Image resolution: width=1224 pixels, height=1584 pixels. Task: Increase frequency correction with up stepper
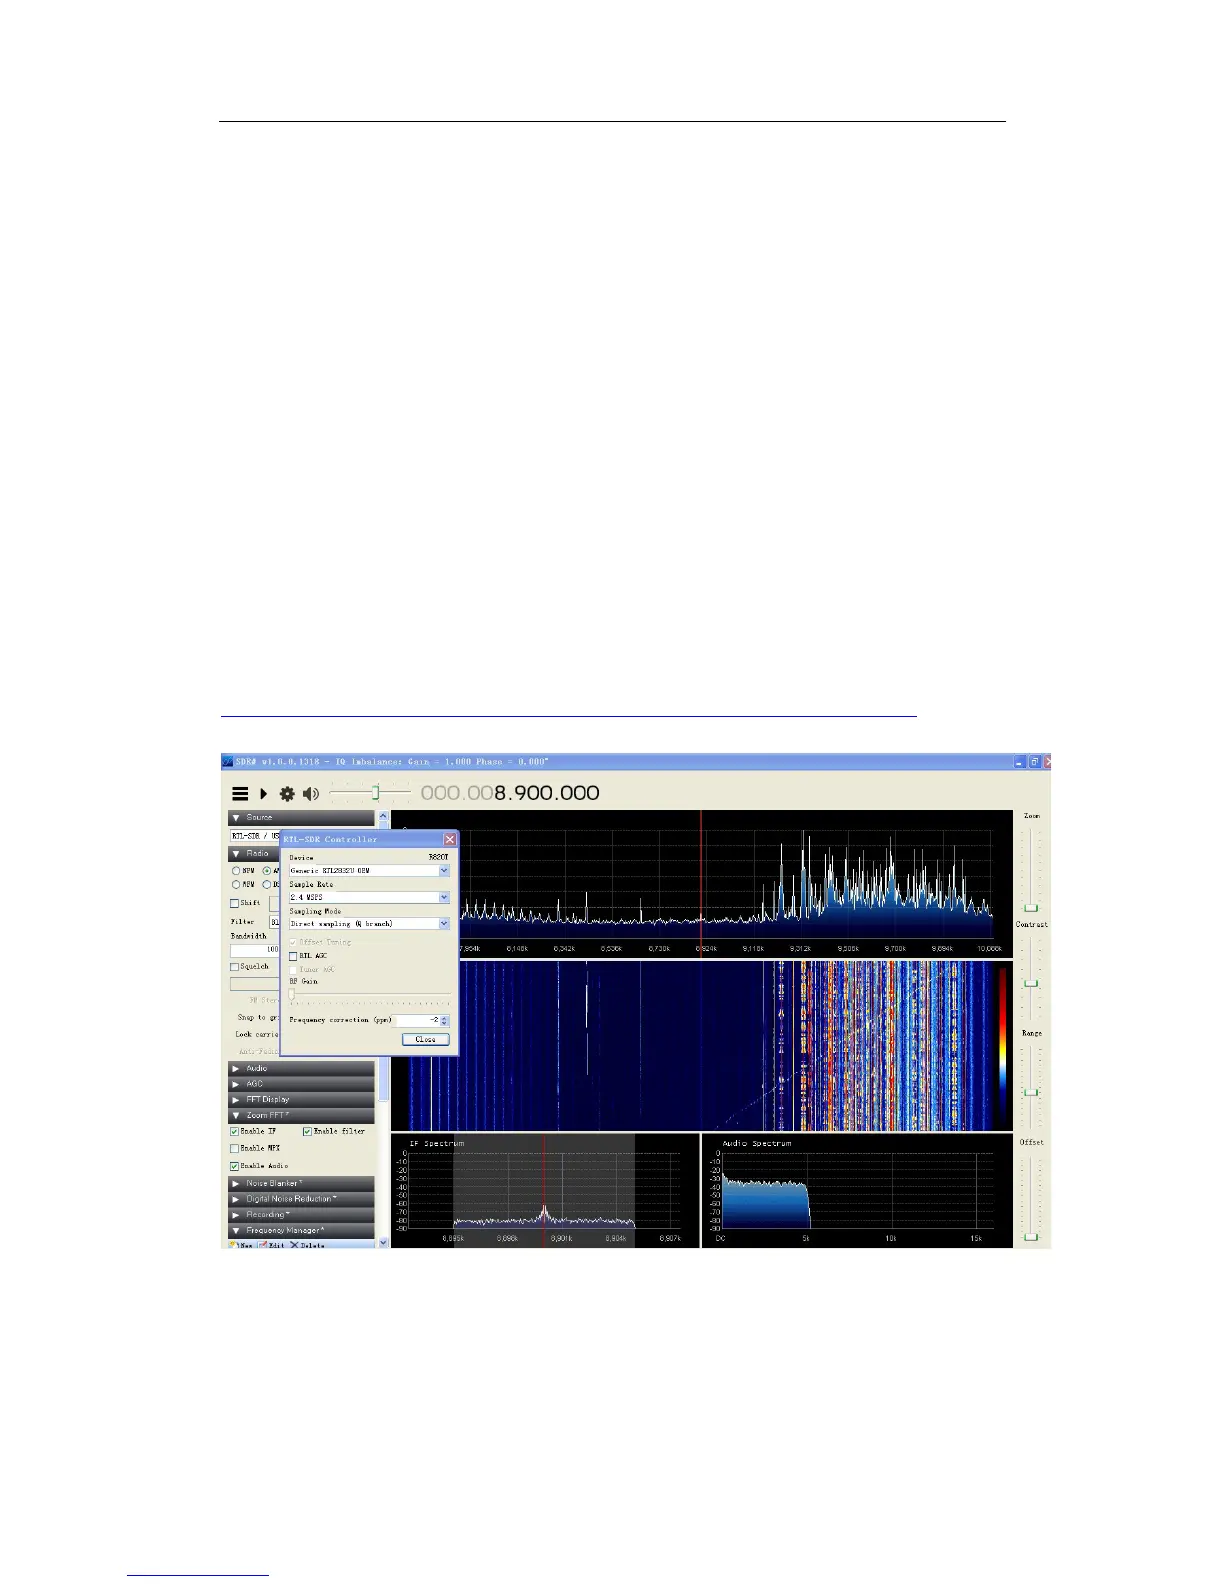(x=445, y=1017)
